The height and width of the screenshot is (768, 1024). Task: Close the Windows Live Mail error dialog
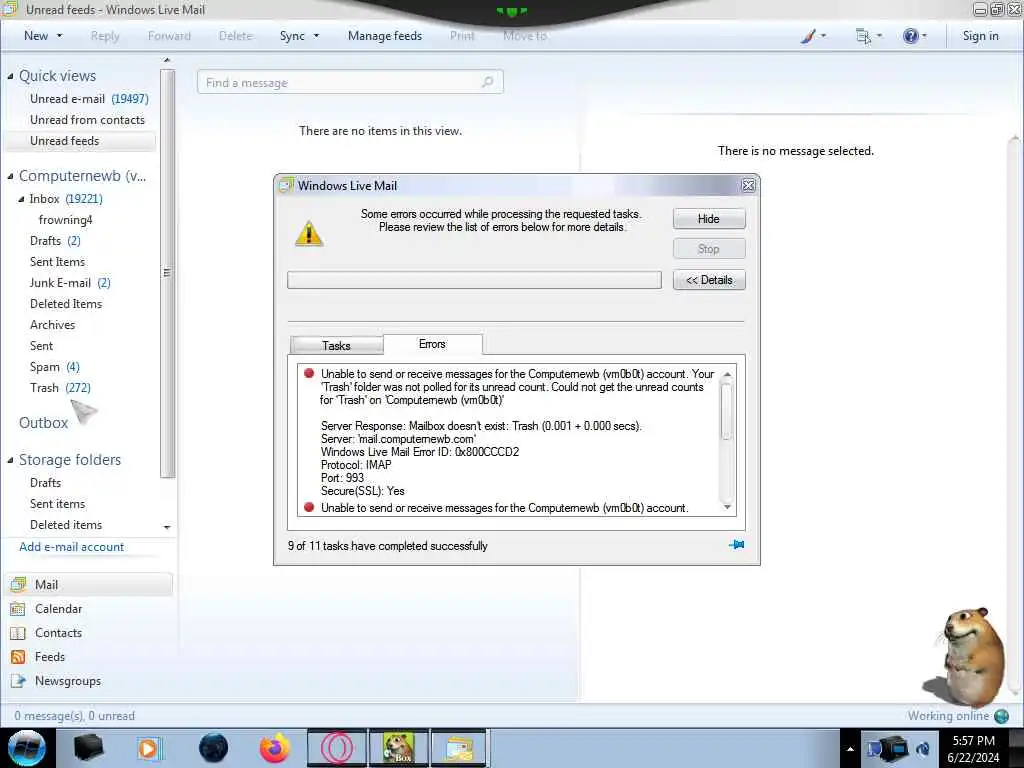pyautogui.click(x=748, y=185)
